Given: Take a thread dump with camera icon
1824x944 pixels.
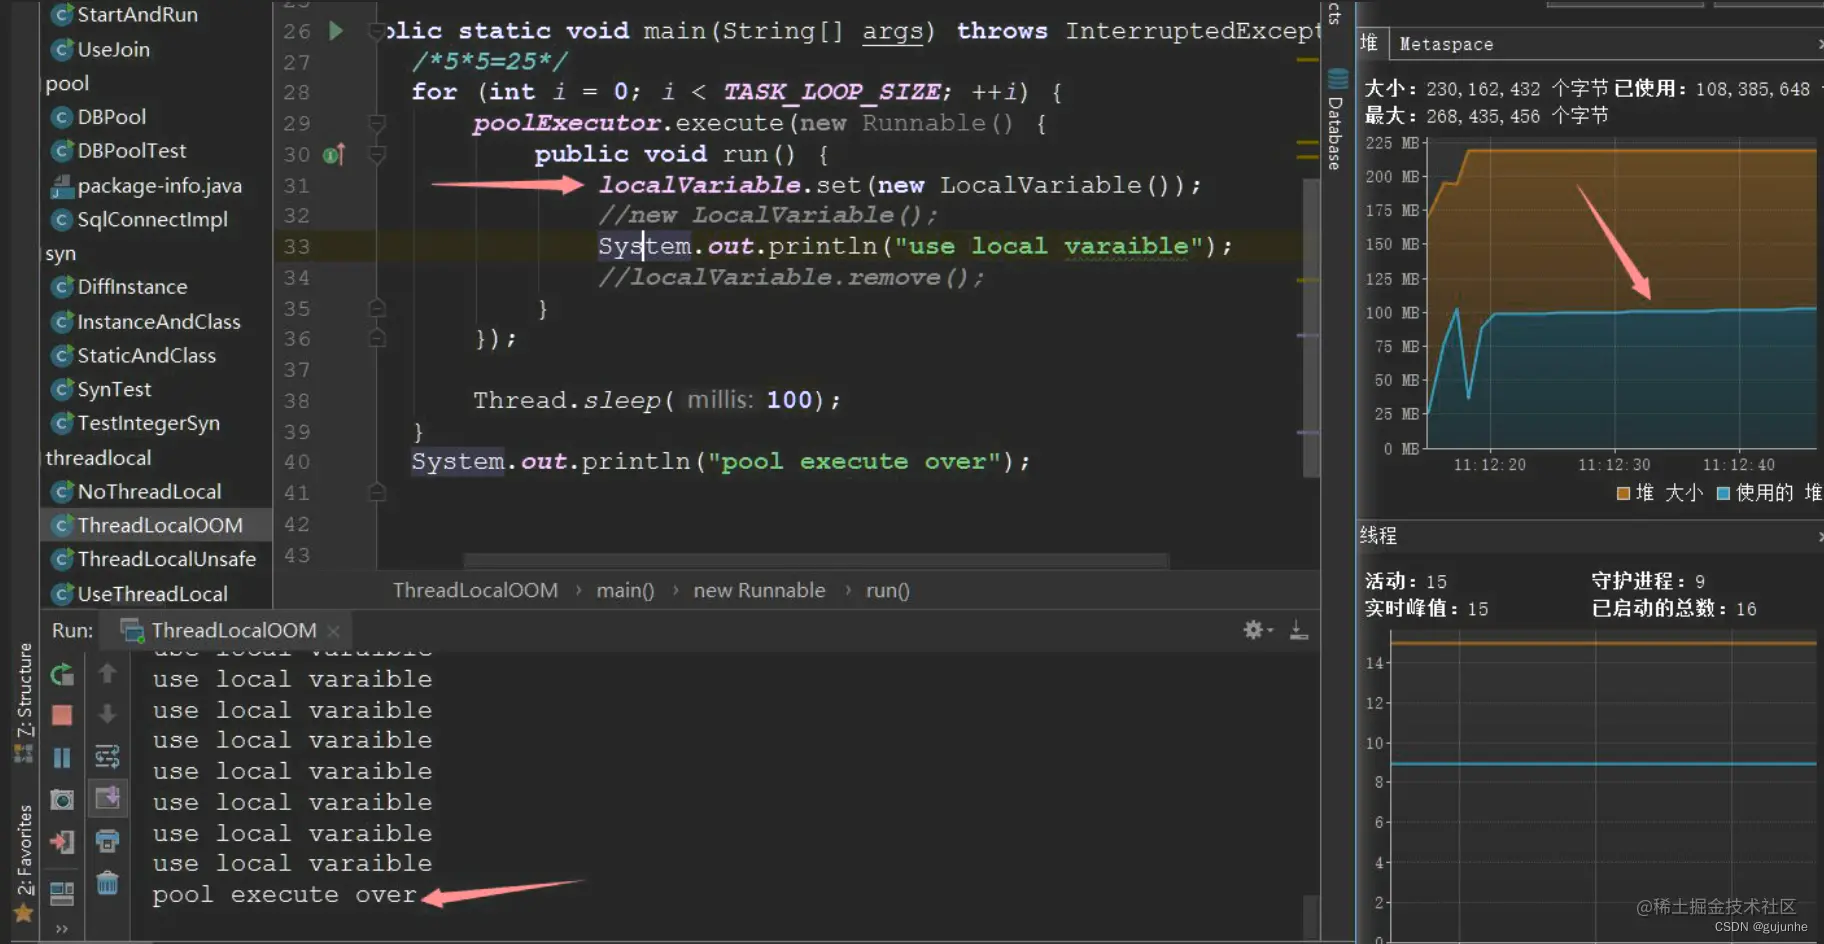Looking at the screenshot, I should 62,800.
